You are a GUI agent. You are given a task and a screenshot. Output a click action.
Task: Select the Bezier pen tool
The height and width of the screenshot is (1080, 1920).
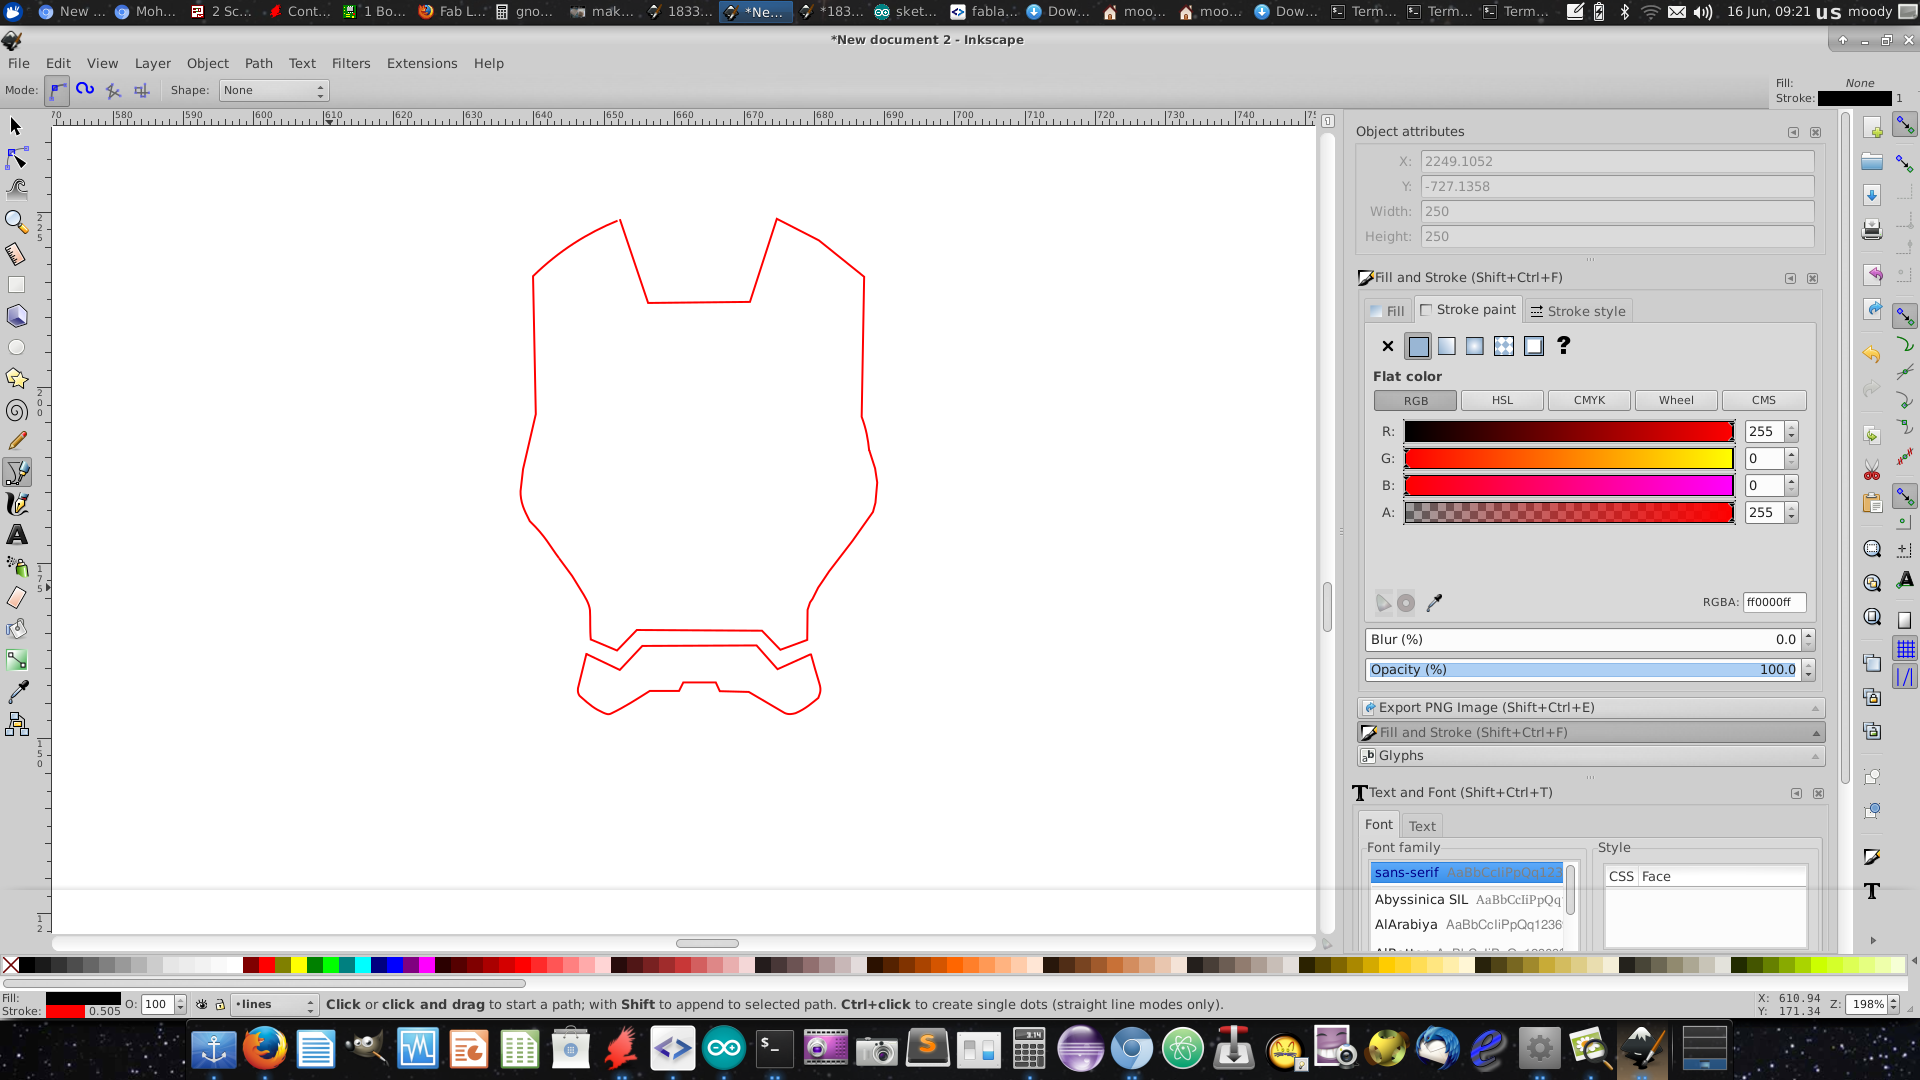(x=16, y=472)
